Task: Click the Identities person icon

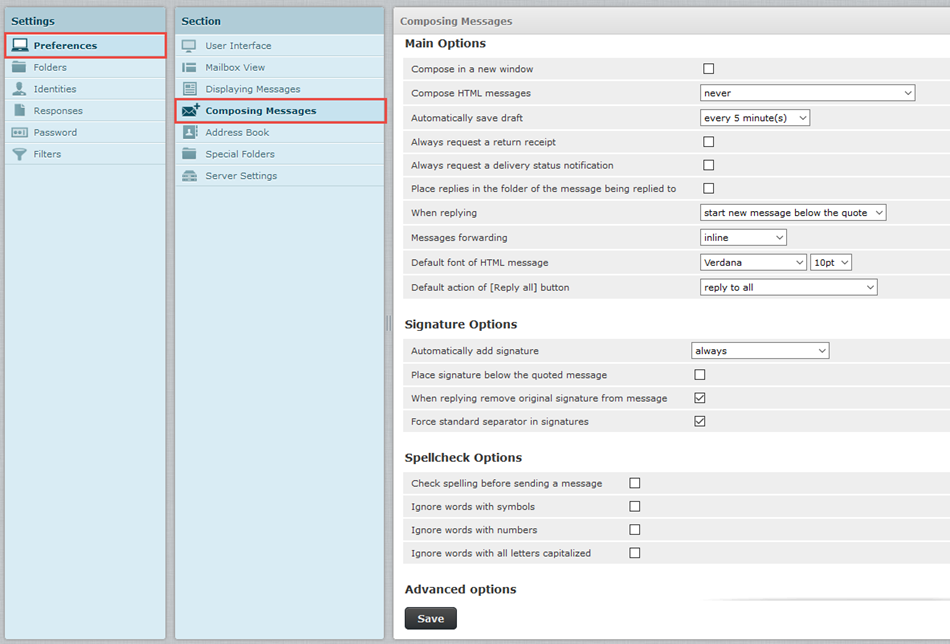Action: [19, 89]
